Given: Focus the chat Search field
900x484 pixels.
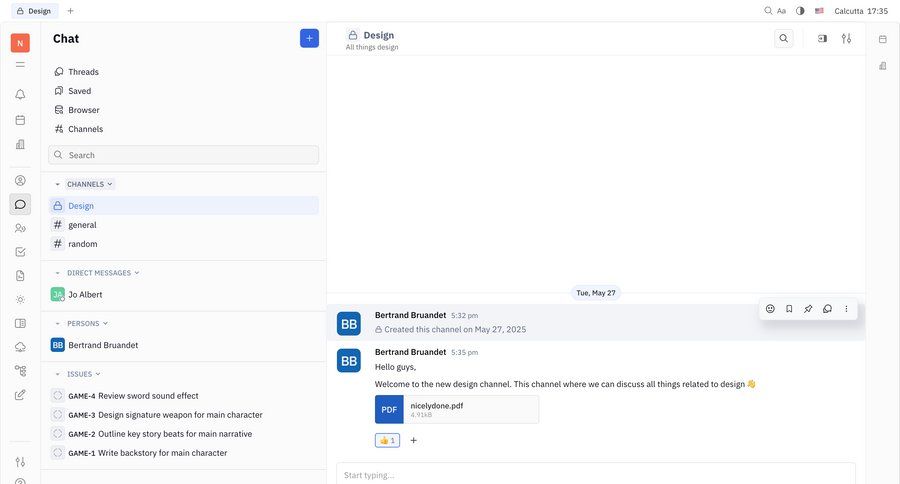Looking at the screenshot, I should (x=184, y=155).
